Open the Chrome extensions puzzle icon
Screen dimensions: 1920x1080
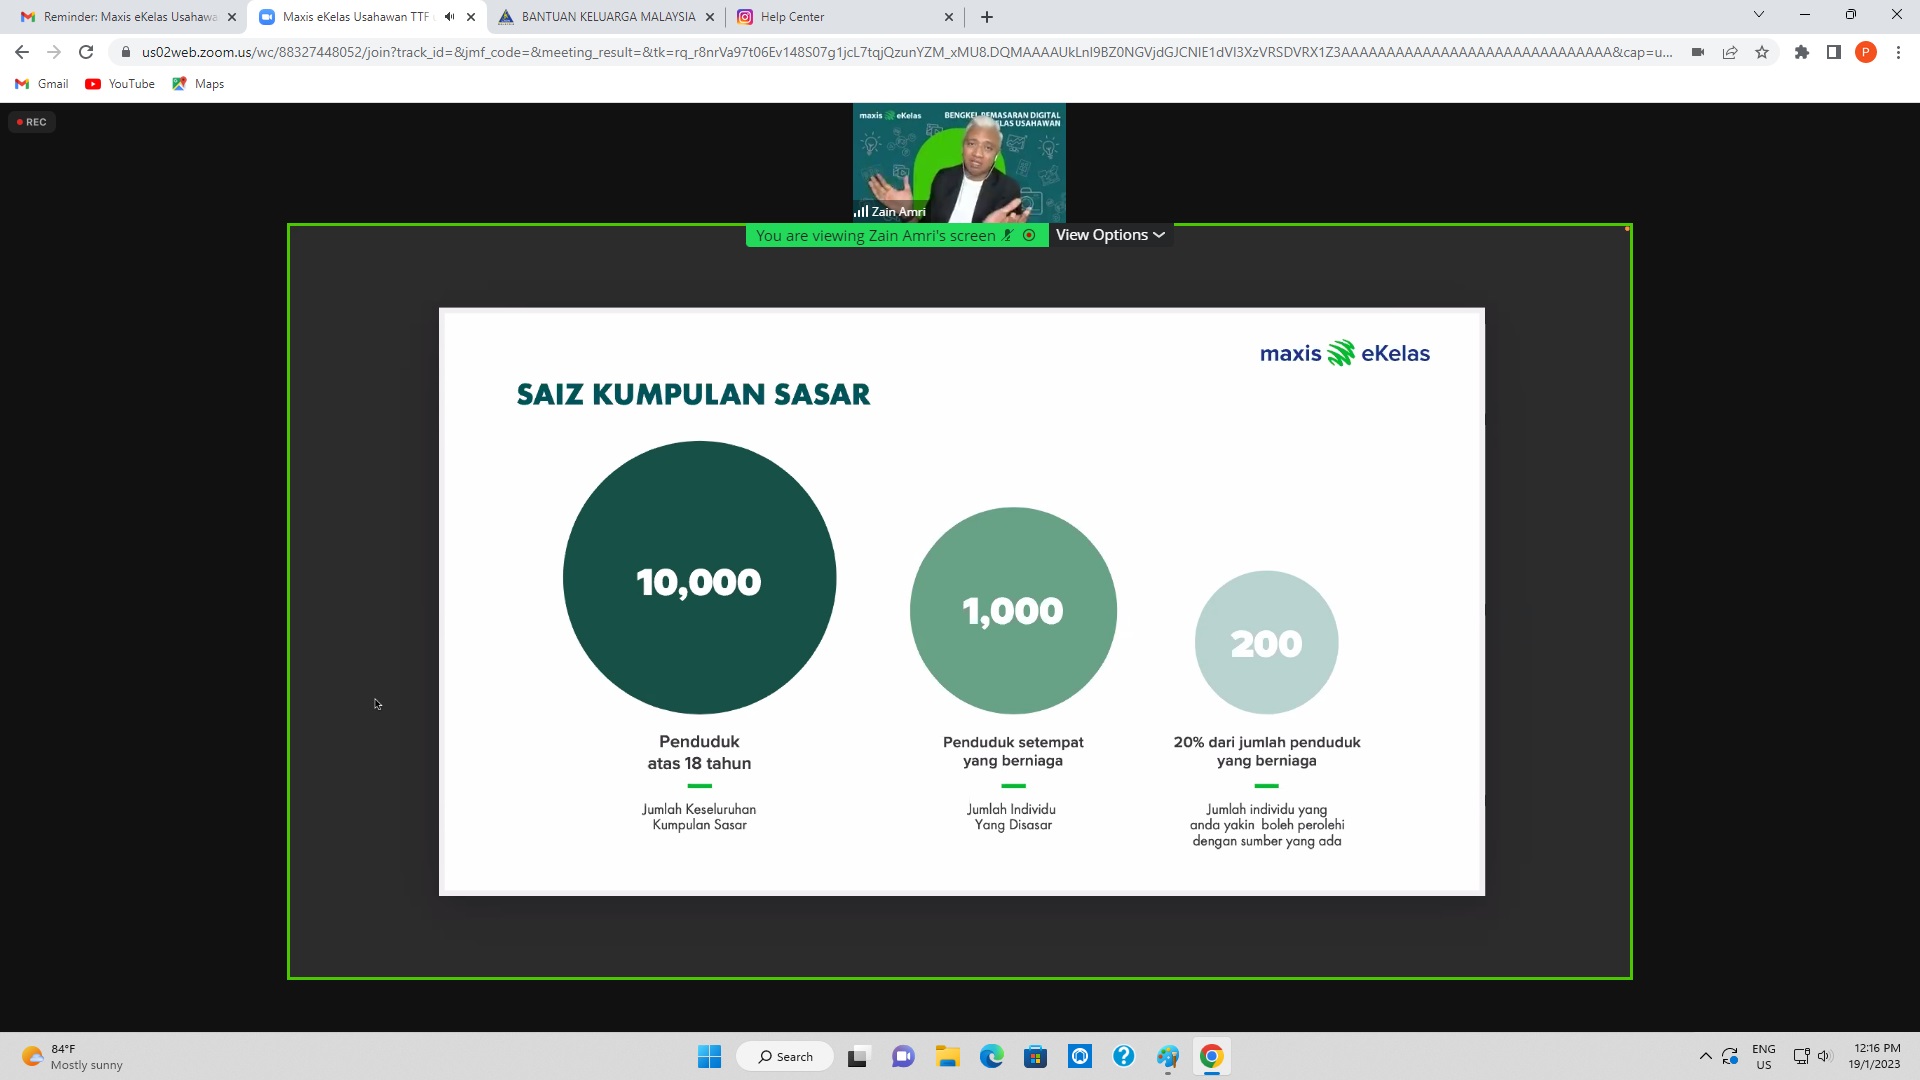(1801, 52)
